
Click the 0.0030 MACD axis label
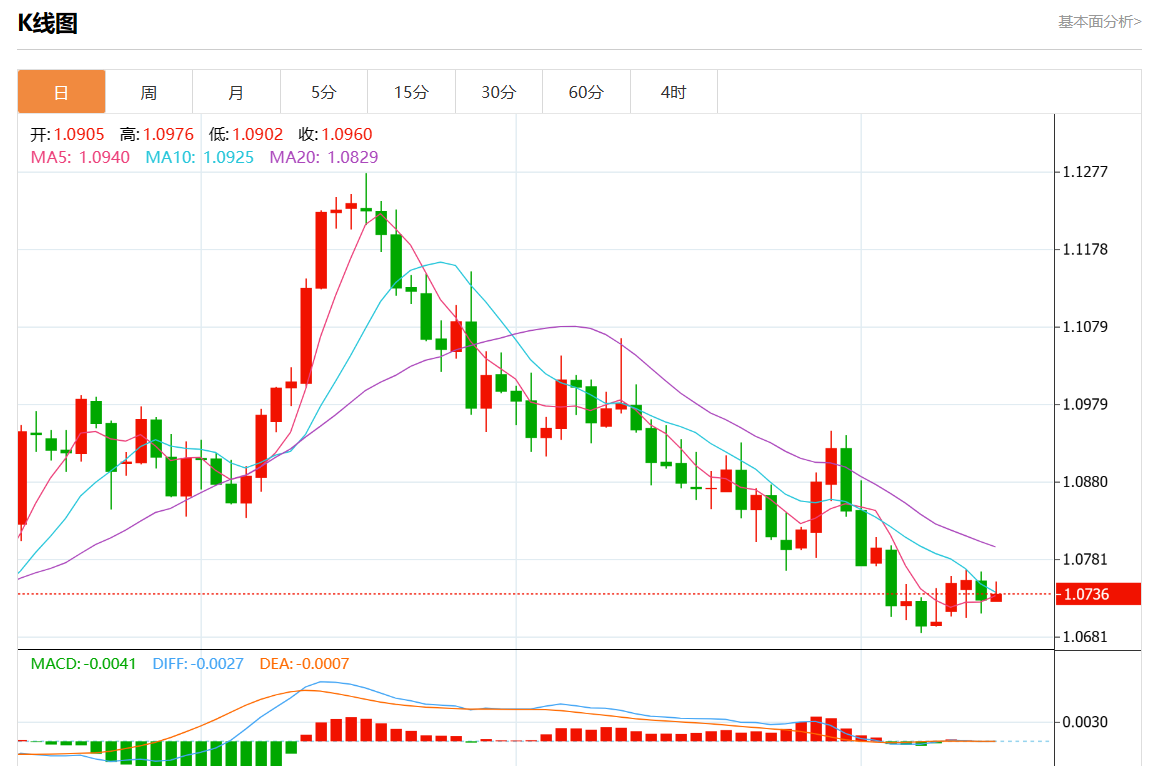[x=1085, y=722]
